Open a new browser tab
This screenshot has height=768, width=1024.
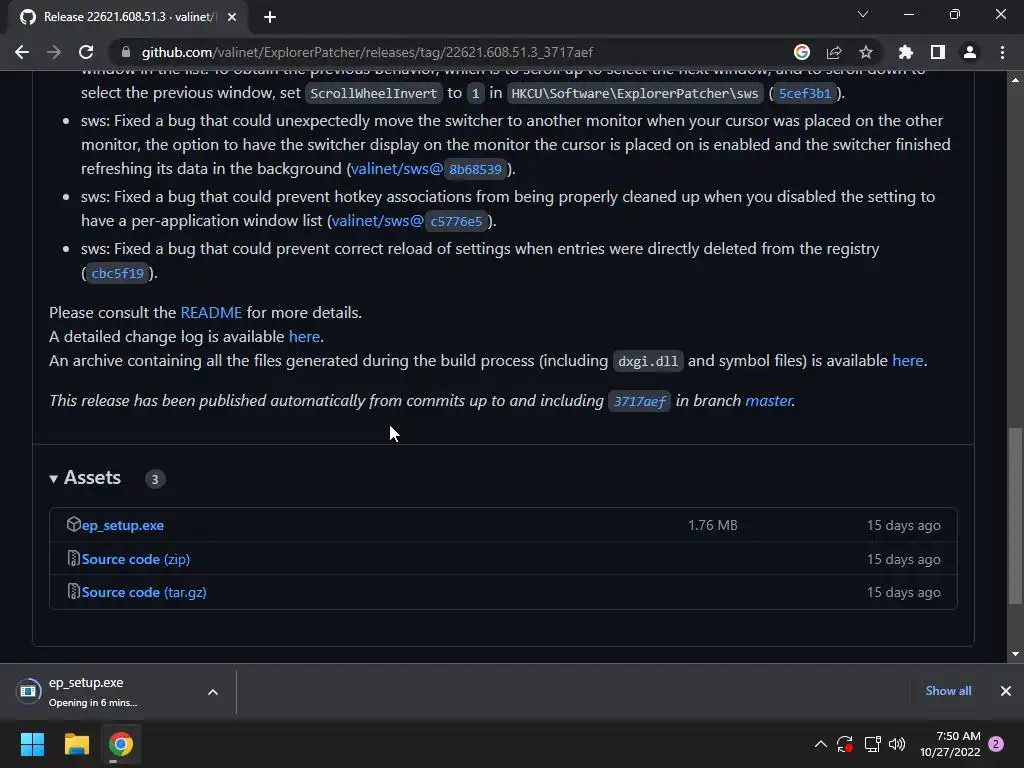point(270,17)
